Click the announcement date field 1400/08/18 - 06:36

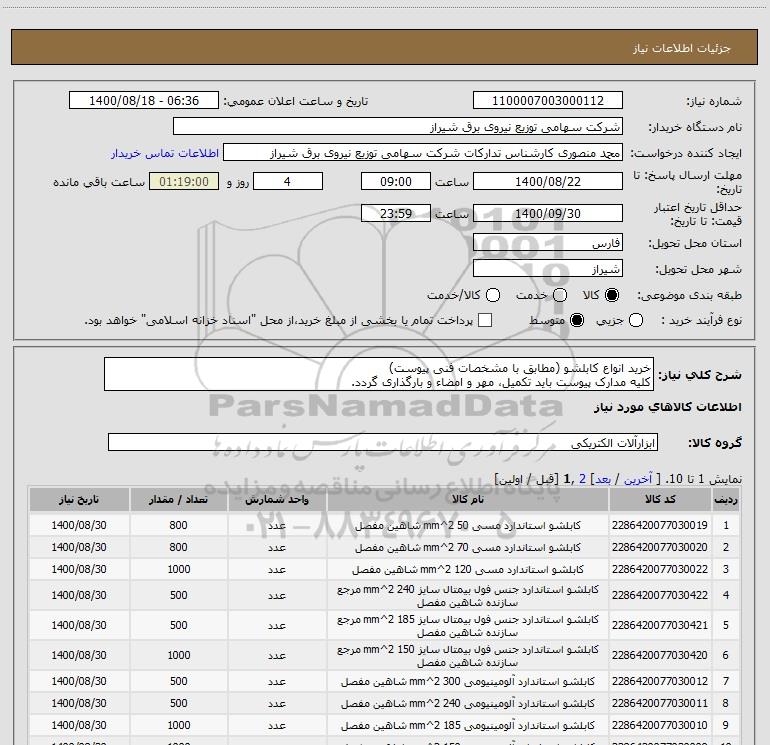click(x=144, y=101)
